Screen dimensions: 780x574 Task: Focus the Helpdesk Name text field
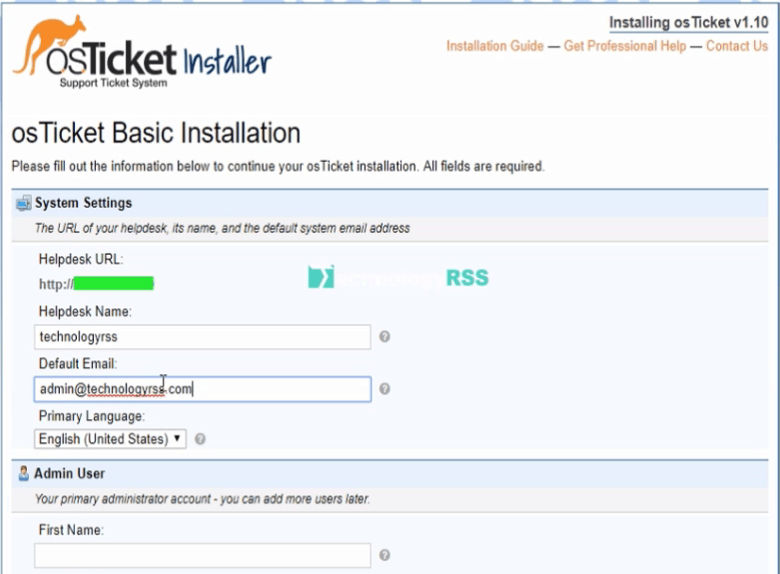point(202,337)
